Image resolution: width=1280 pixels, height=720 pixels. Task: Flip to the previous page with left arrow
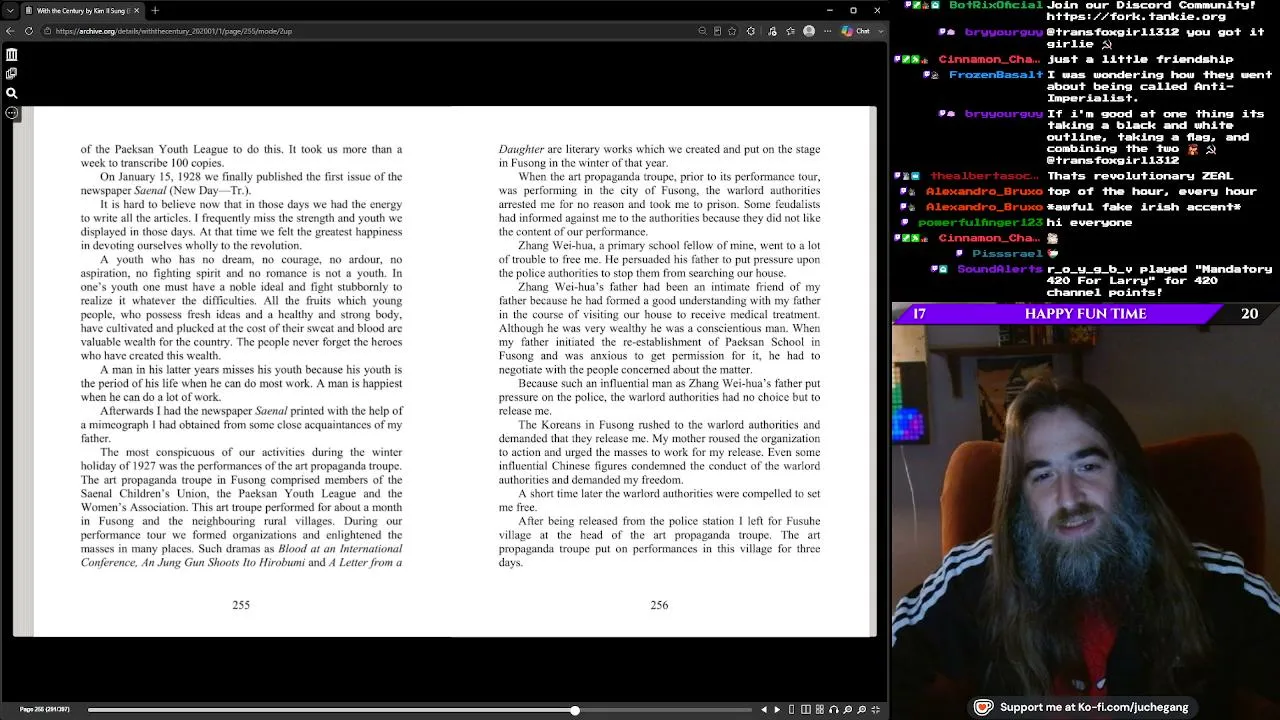point(764,710)
